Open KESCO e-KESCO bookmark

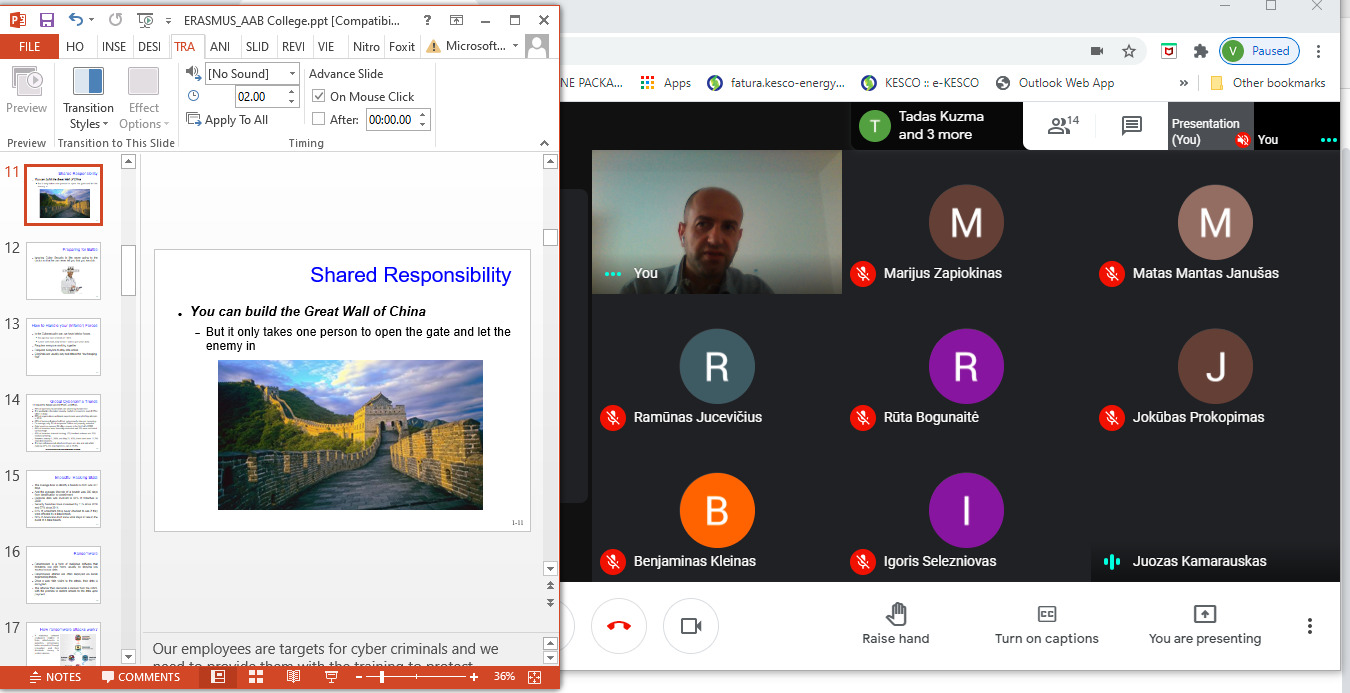tap(918, 83)
